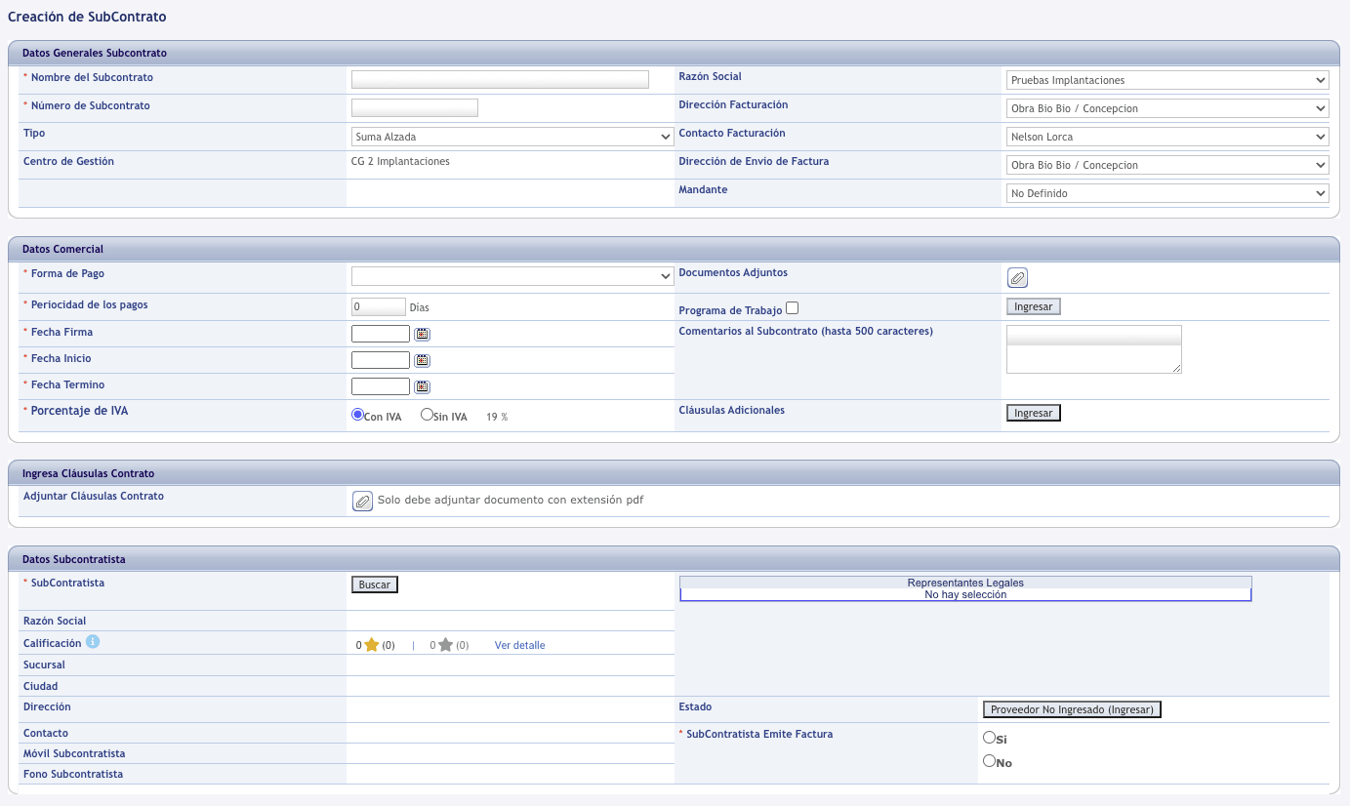Open the Tipo dropdown showing Suma Alzada
The height and width of the screenshot is (806, 1350).
point(512,137)
